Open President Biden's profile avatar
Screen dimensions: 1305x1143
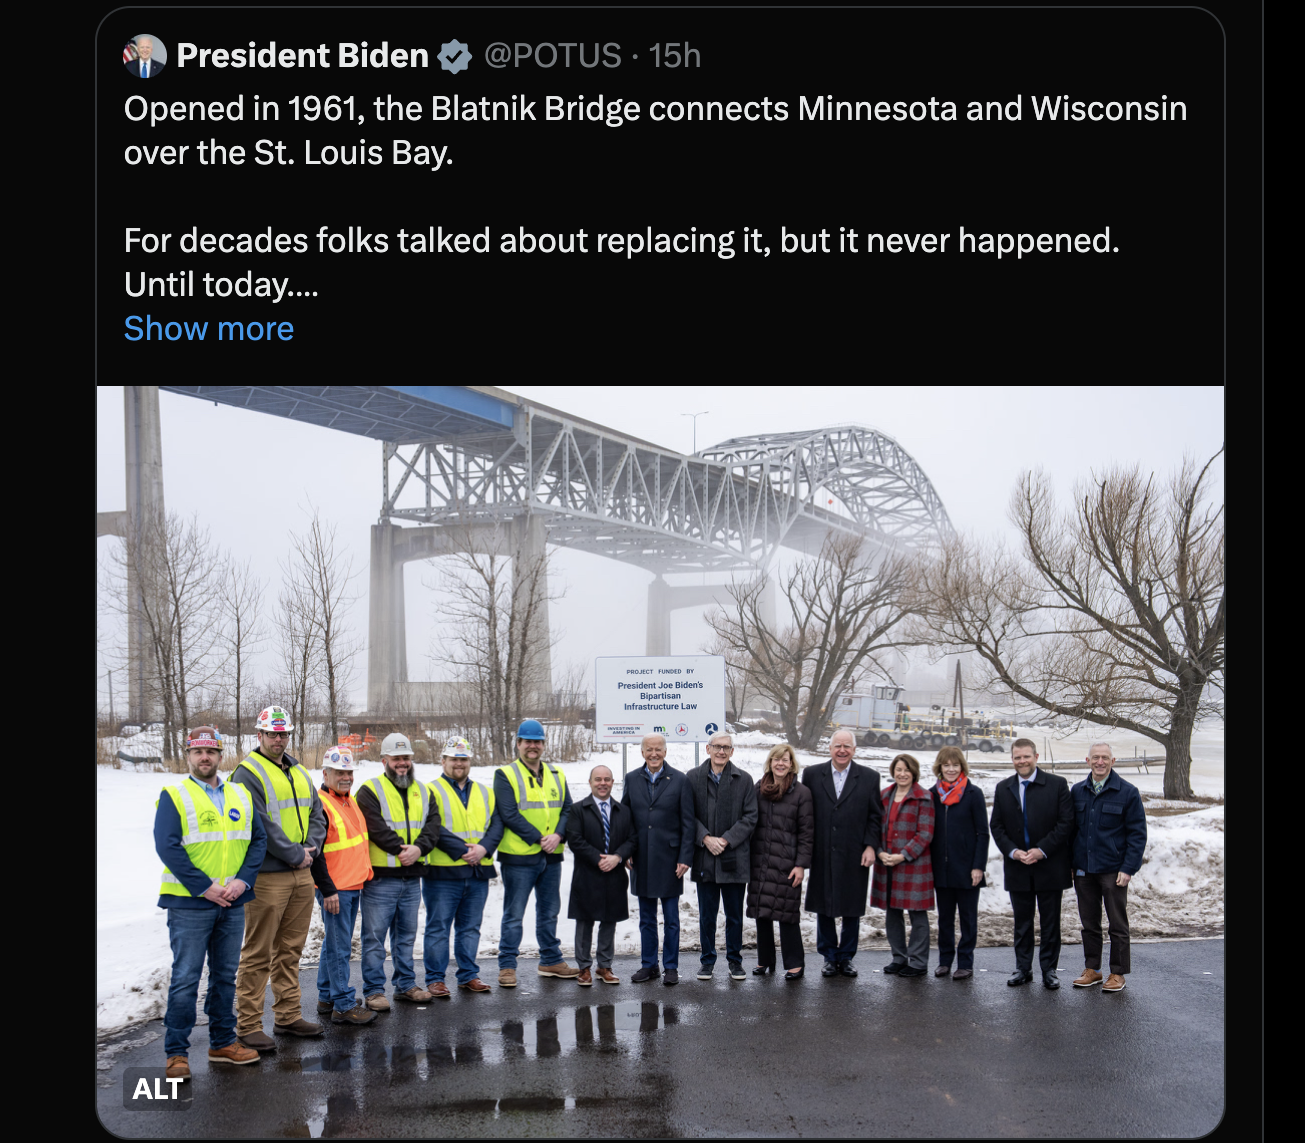point(145,56)
